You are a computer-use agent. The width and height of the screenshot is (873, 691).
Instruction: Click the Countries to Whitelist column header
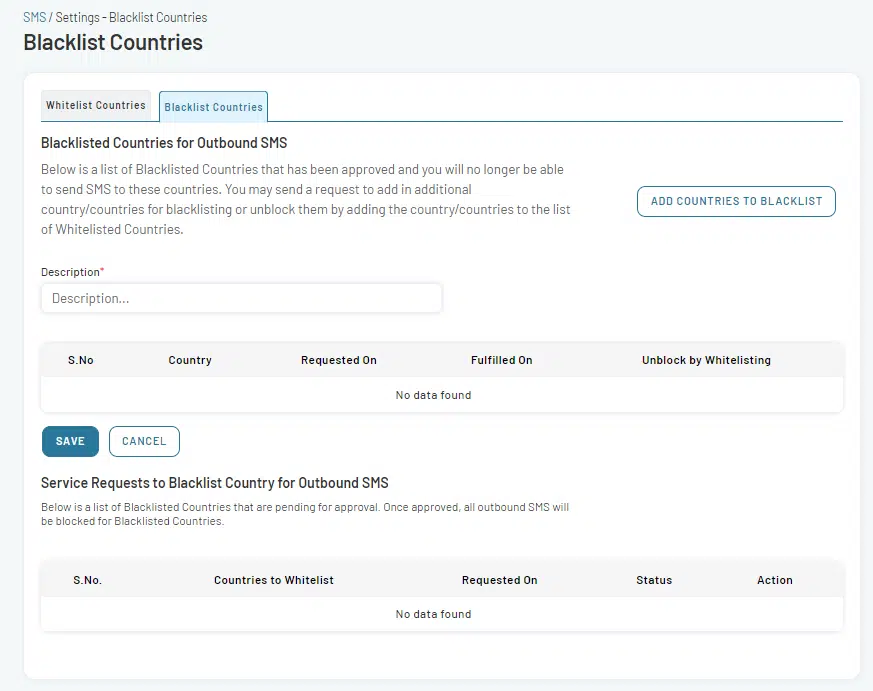(x=274, y=580)
